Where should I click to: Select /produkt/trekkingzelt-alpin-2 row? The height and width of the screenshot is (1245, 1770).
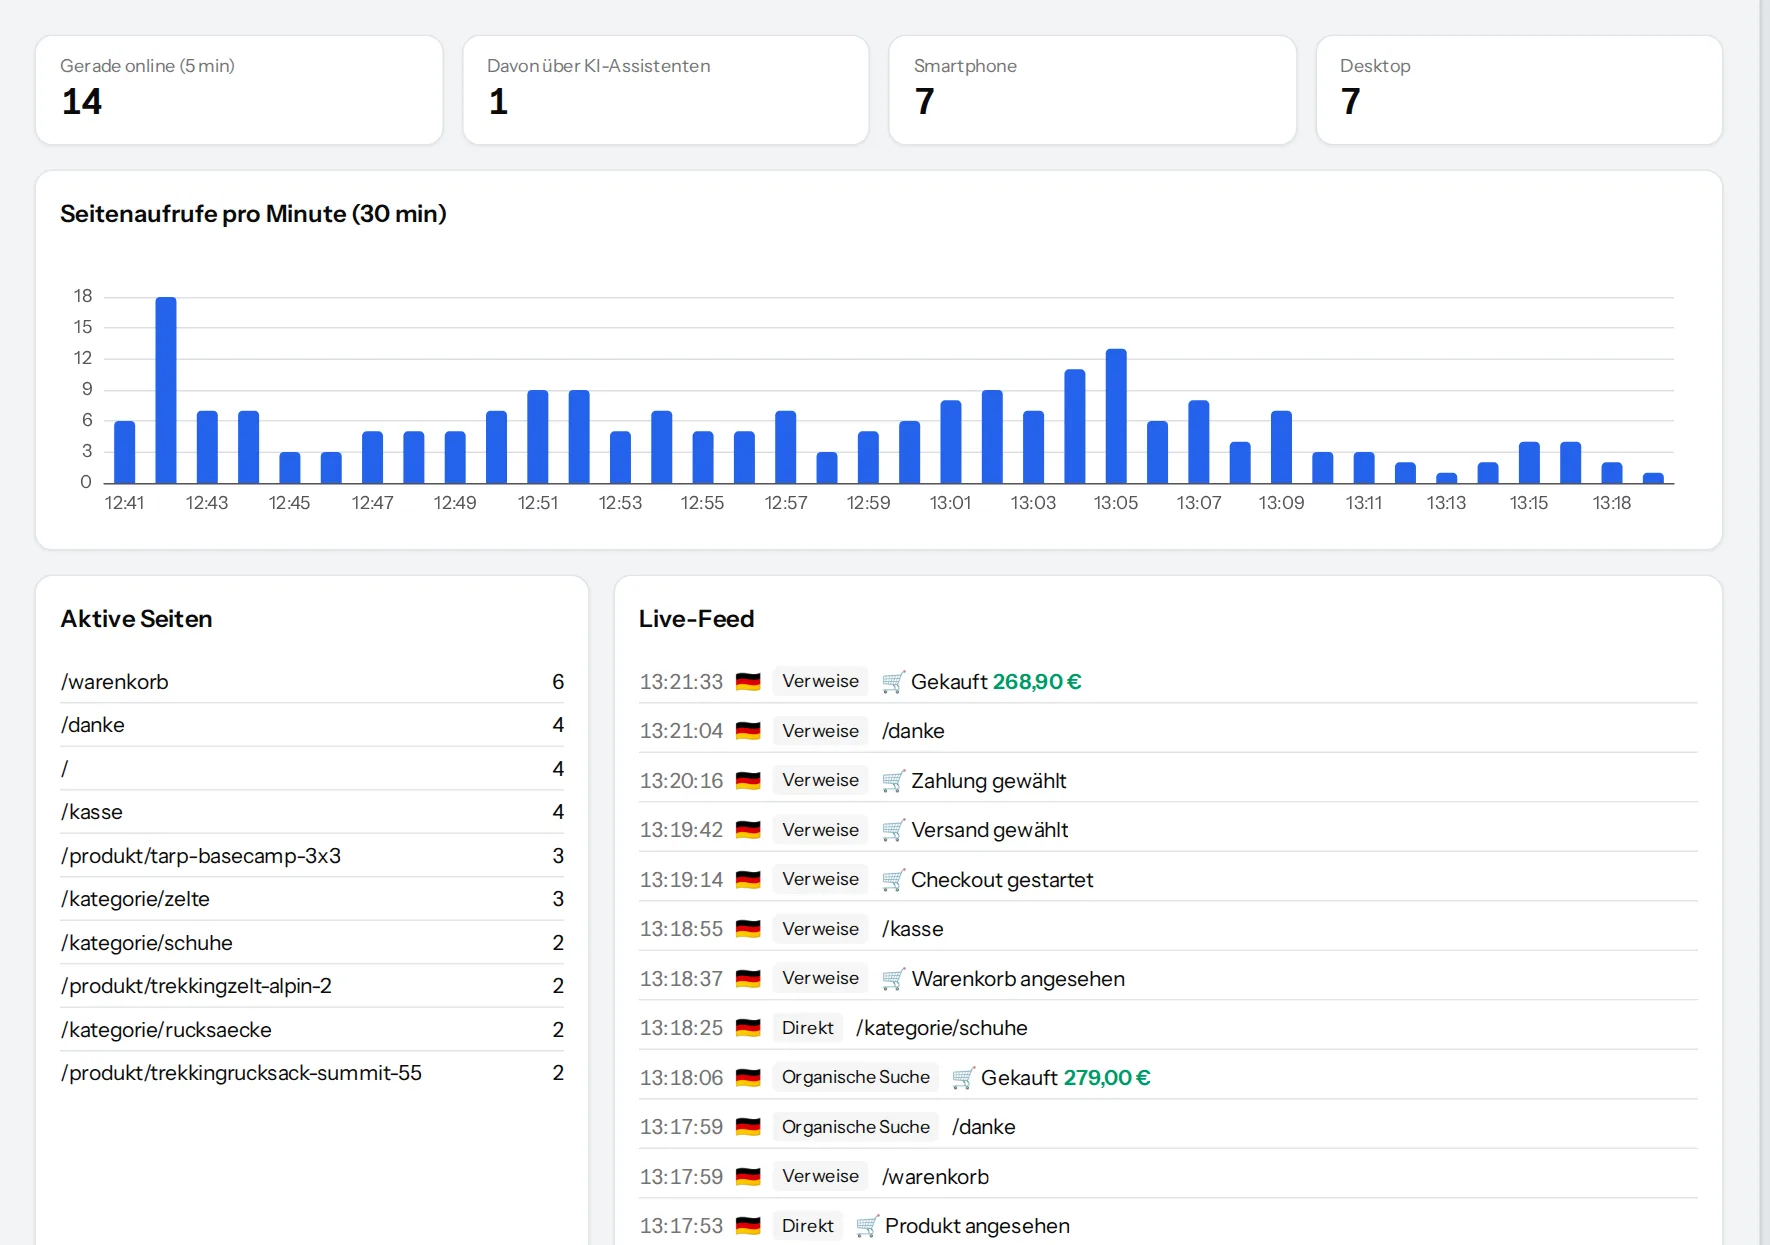(x=312, y=986)
